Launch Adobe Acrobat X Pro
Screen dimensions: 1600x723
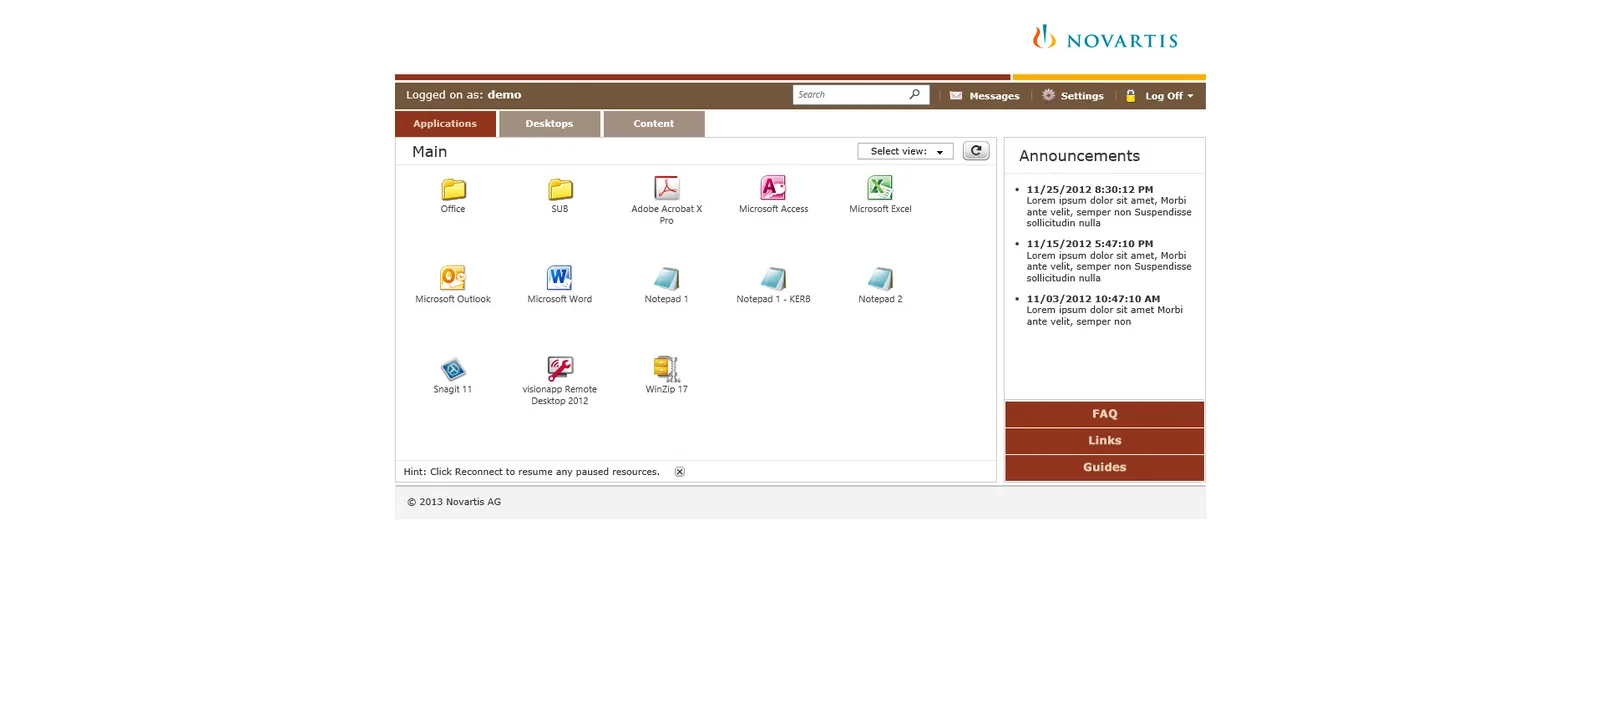tap(666, 188)
